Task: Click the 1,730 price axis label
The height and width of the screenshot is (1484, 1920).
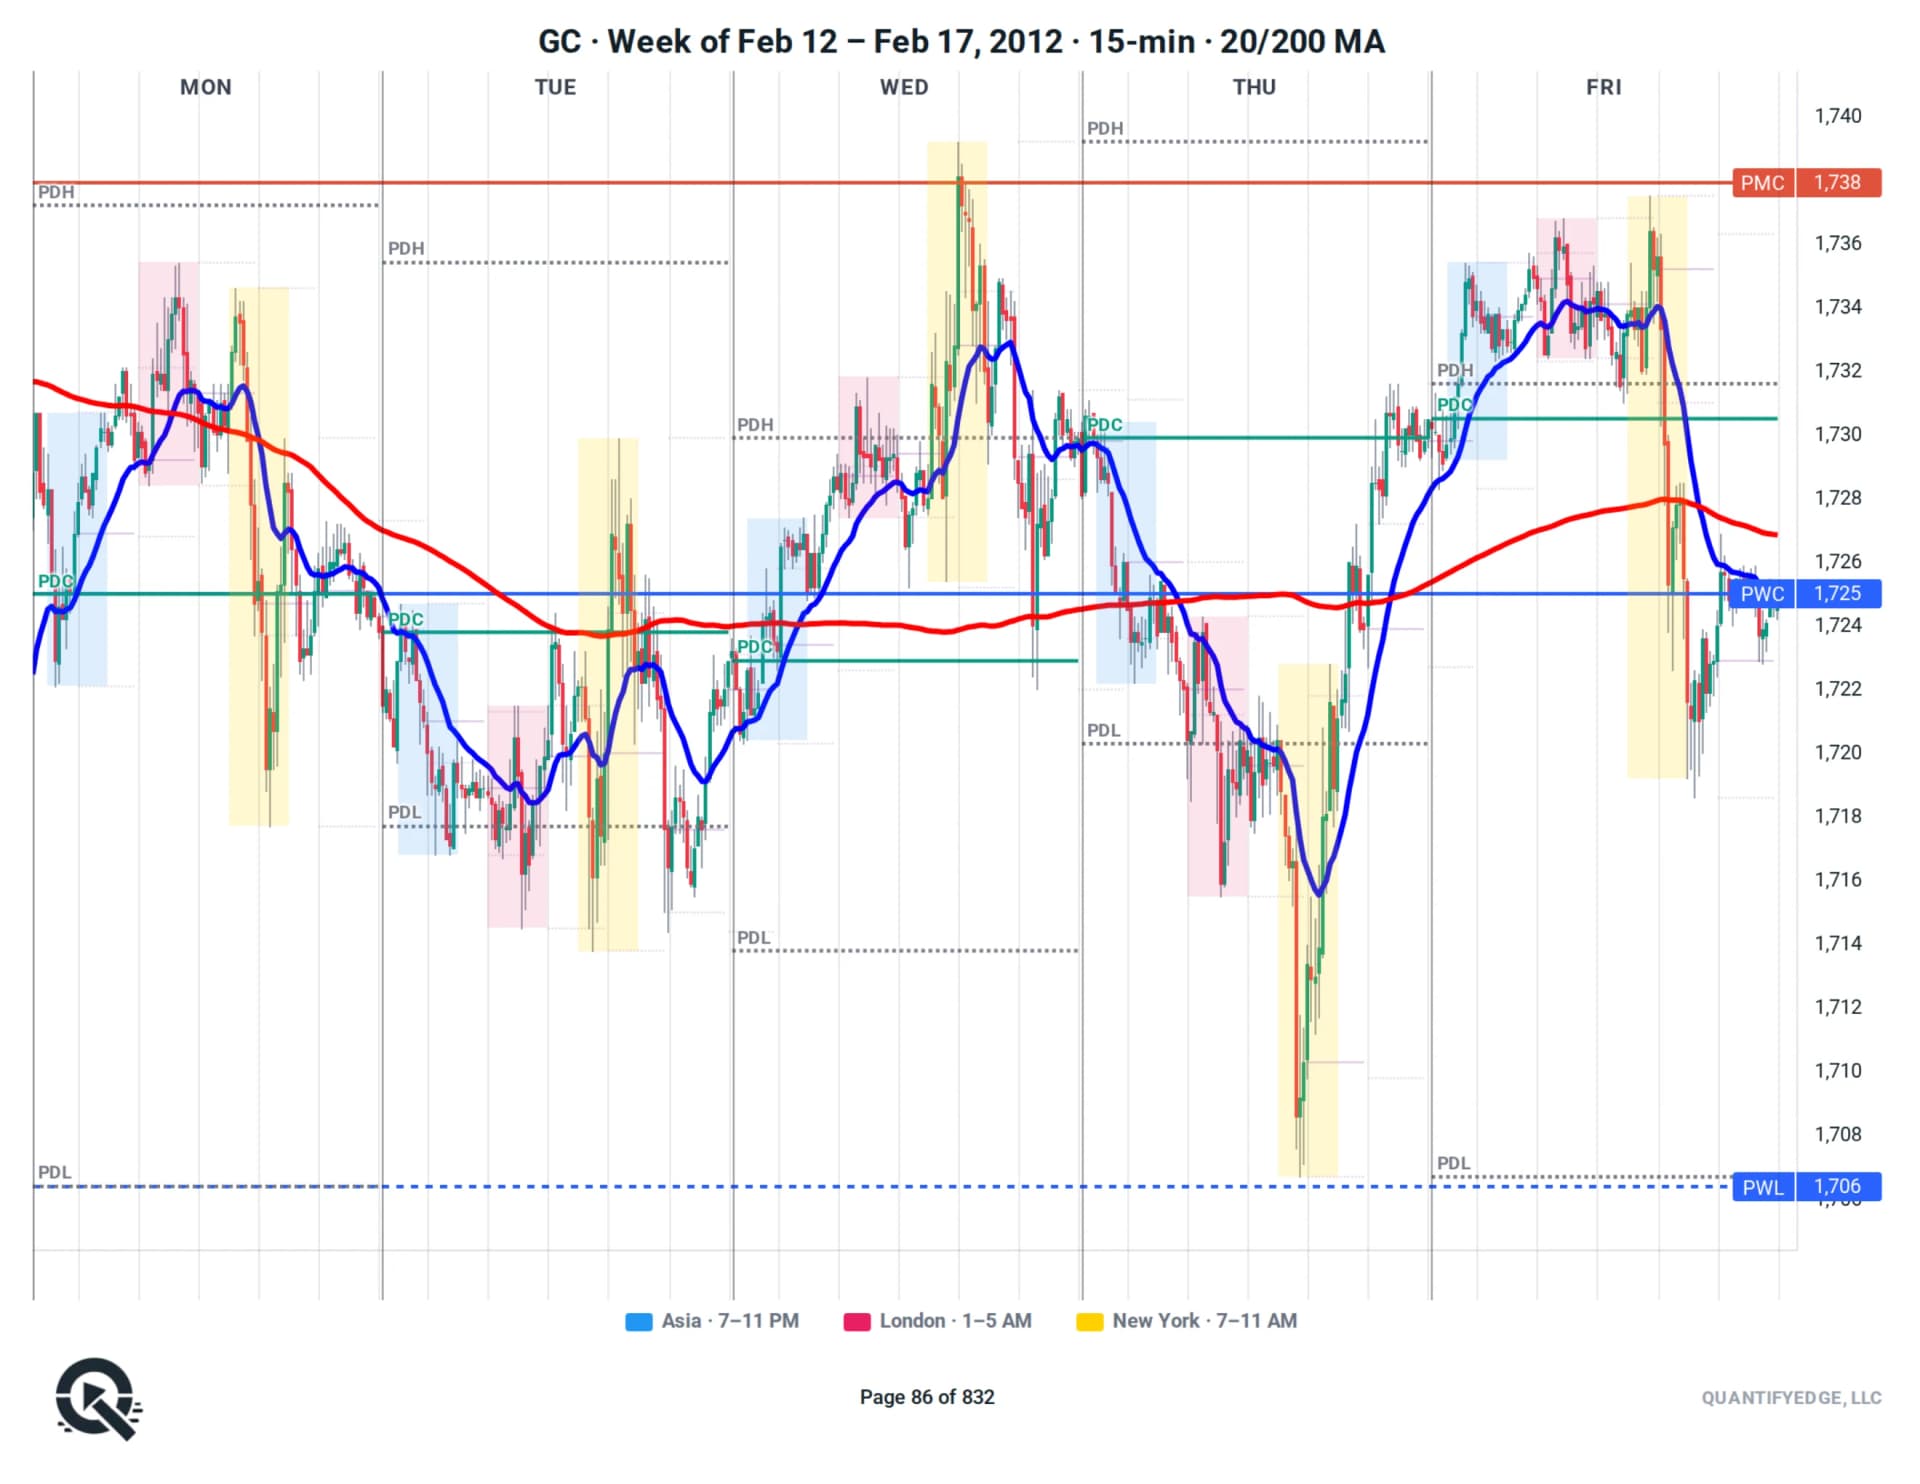Action: coord(1838,434)
